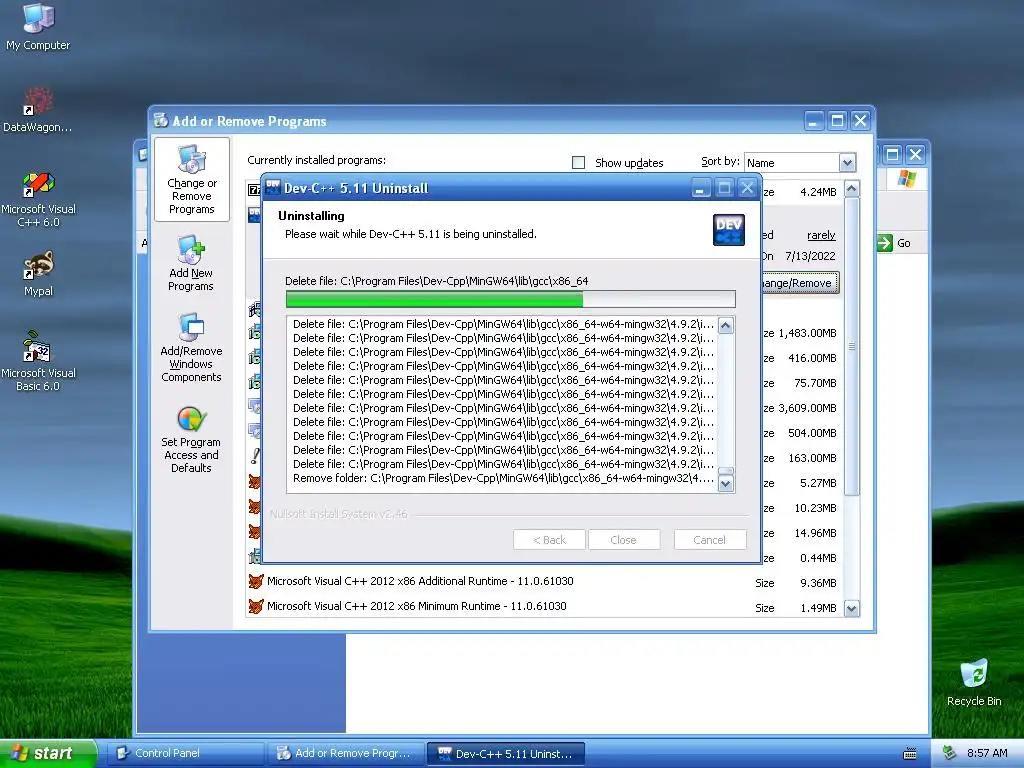
Task: Click the rarely used link
Action: [x=821, y=235]
